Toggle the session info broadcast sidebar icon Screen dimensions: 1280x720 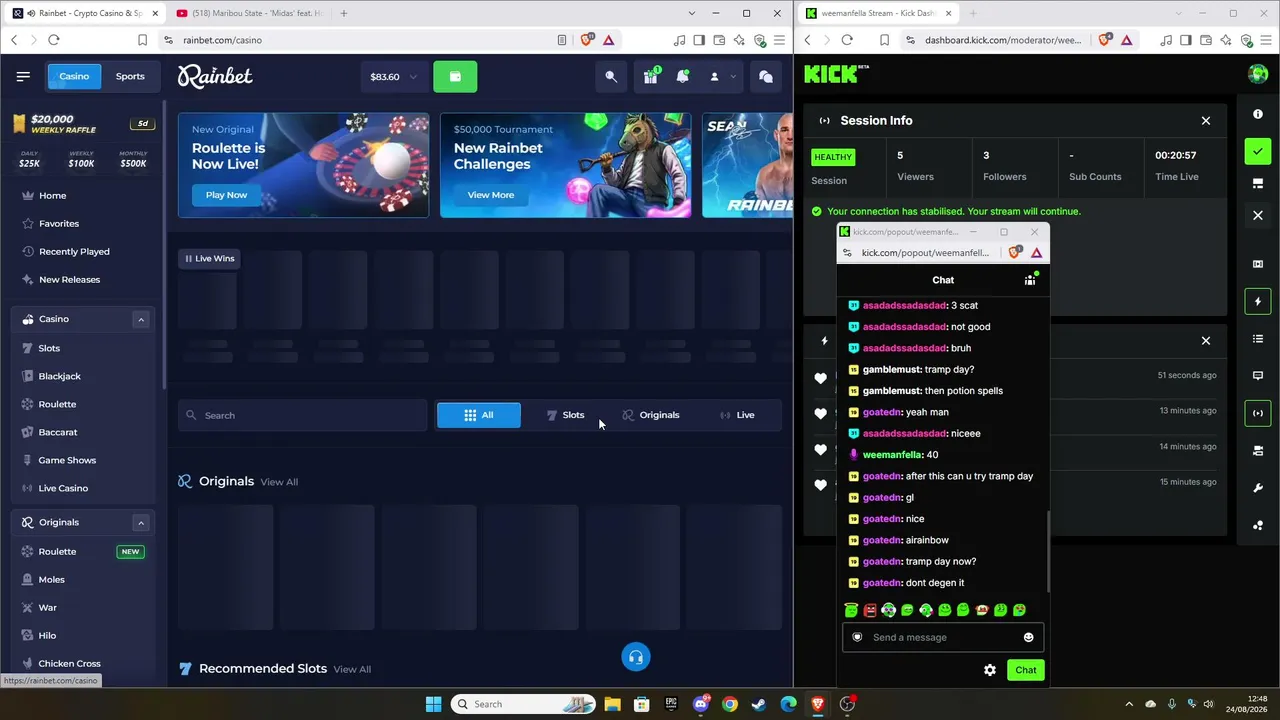click(1258, 413)
